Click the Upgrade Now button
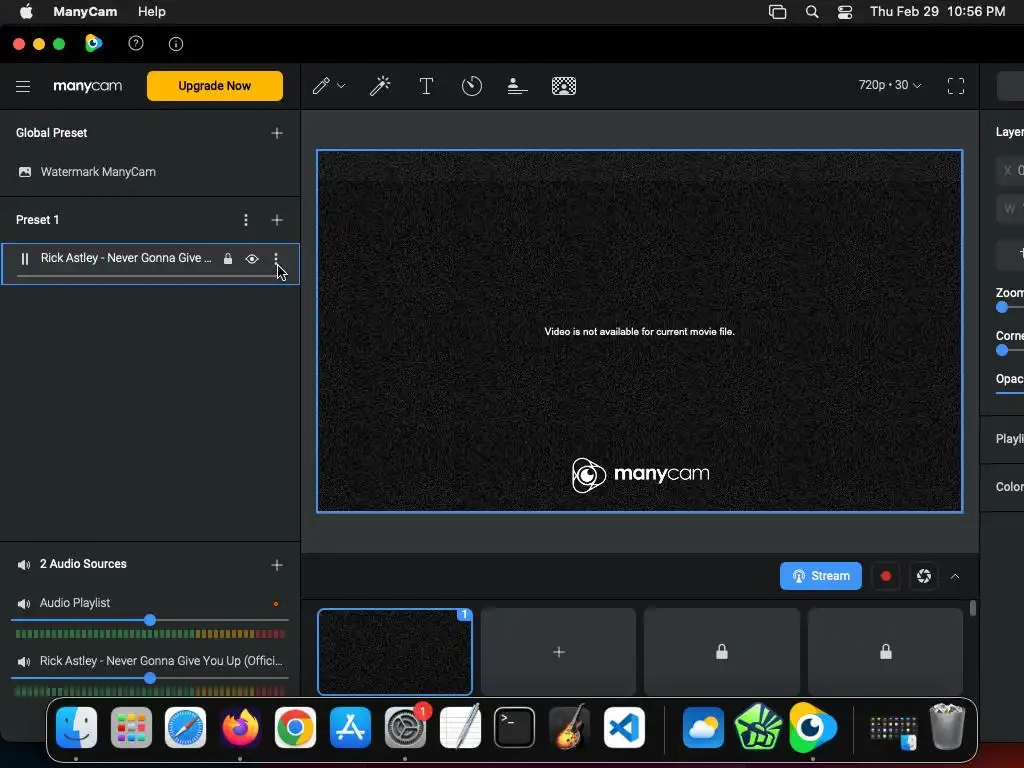 point(215,86)
